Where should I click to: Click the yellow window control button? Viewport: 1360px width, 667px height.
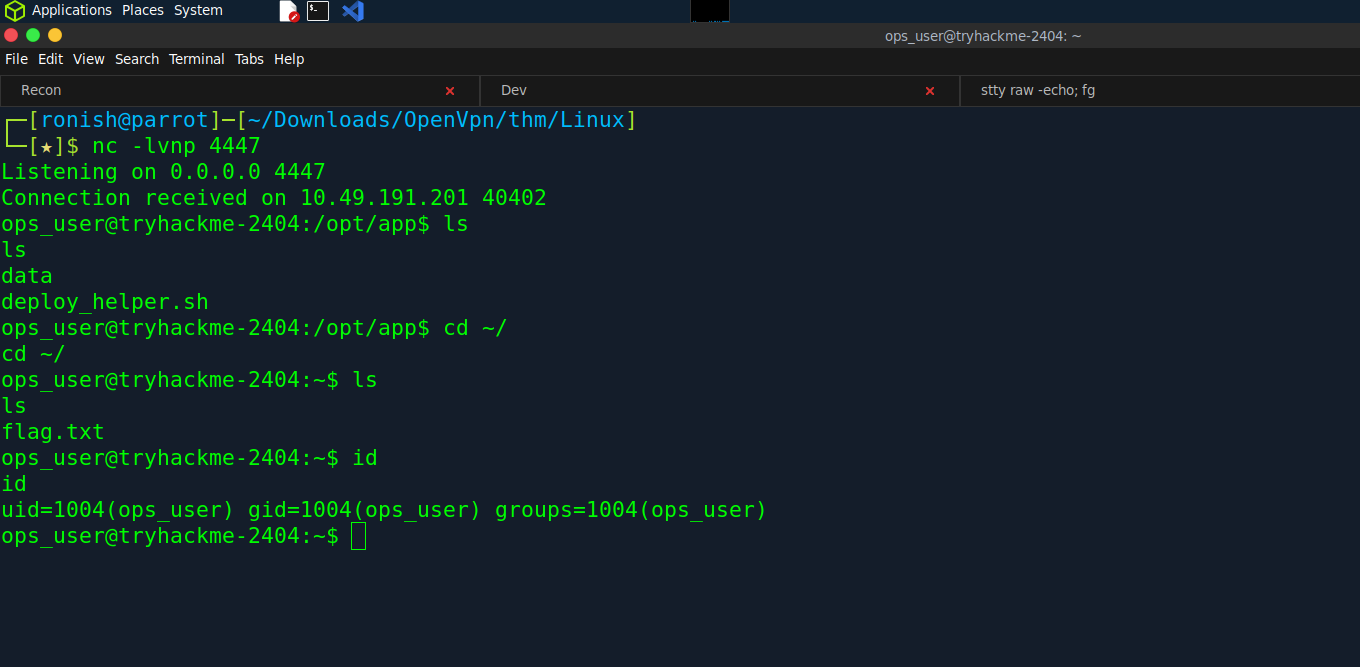click(55, 35)
